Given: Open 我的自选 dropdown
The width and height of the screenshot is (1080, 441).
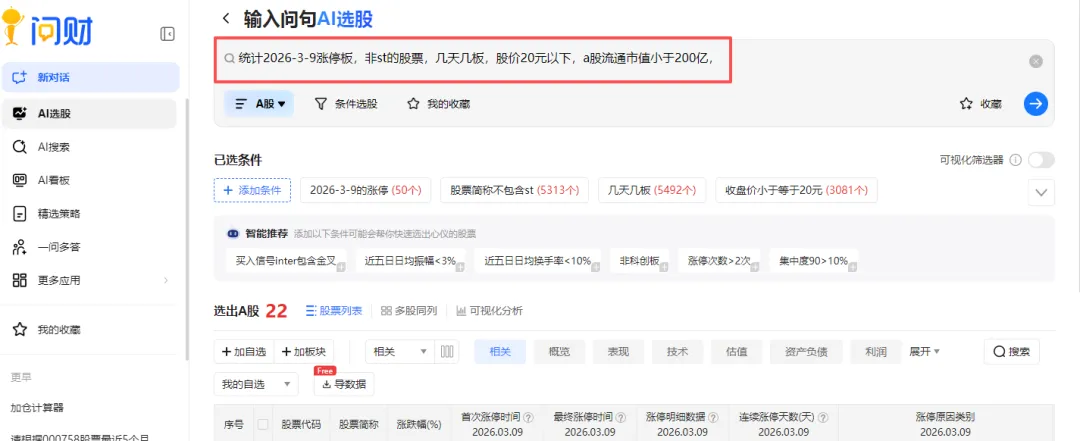Looking at the screenshot, I should point(256,384).
